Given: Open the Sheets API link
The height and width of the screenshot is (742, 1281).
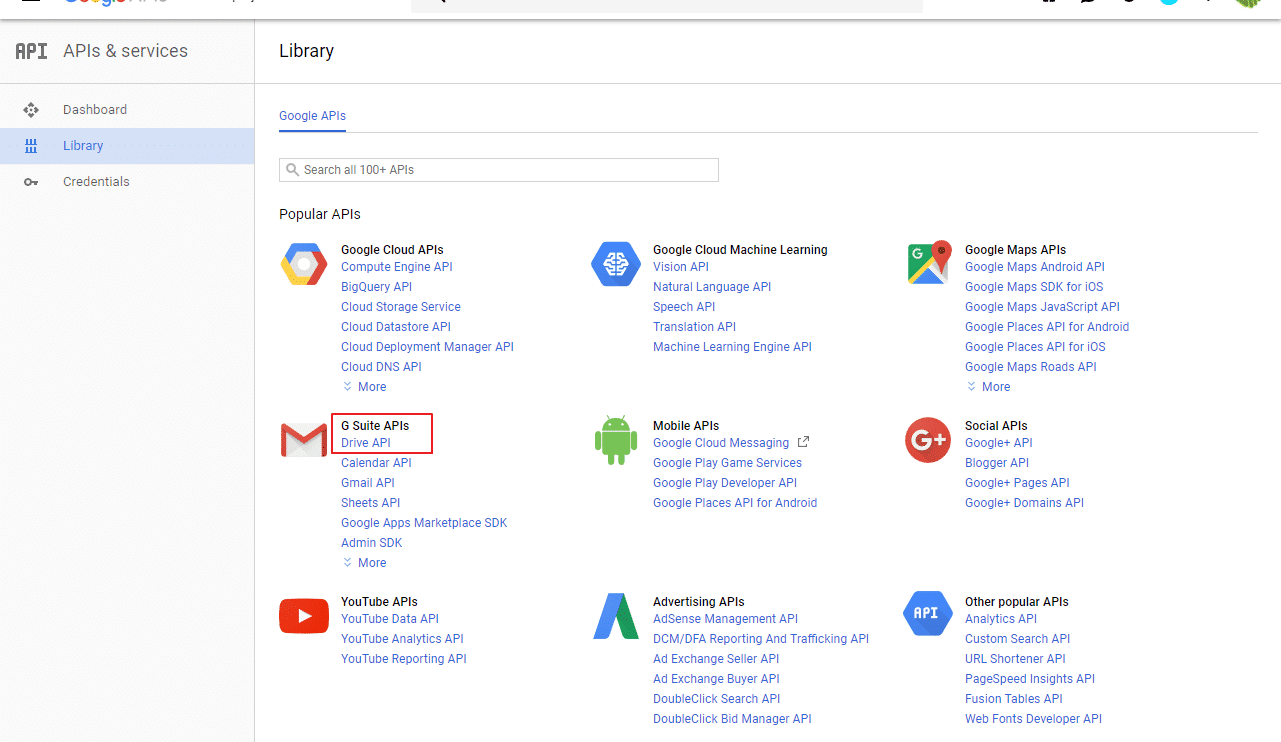Looking at the screenshot, I should [x=370, y=503].
